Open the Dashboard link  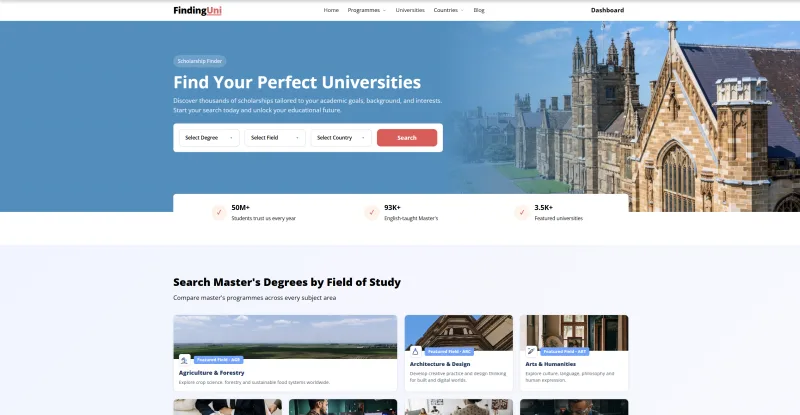click(607, 10)
